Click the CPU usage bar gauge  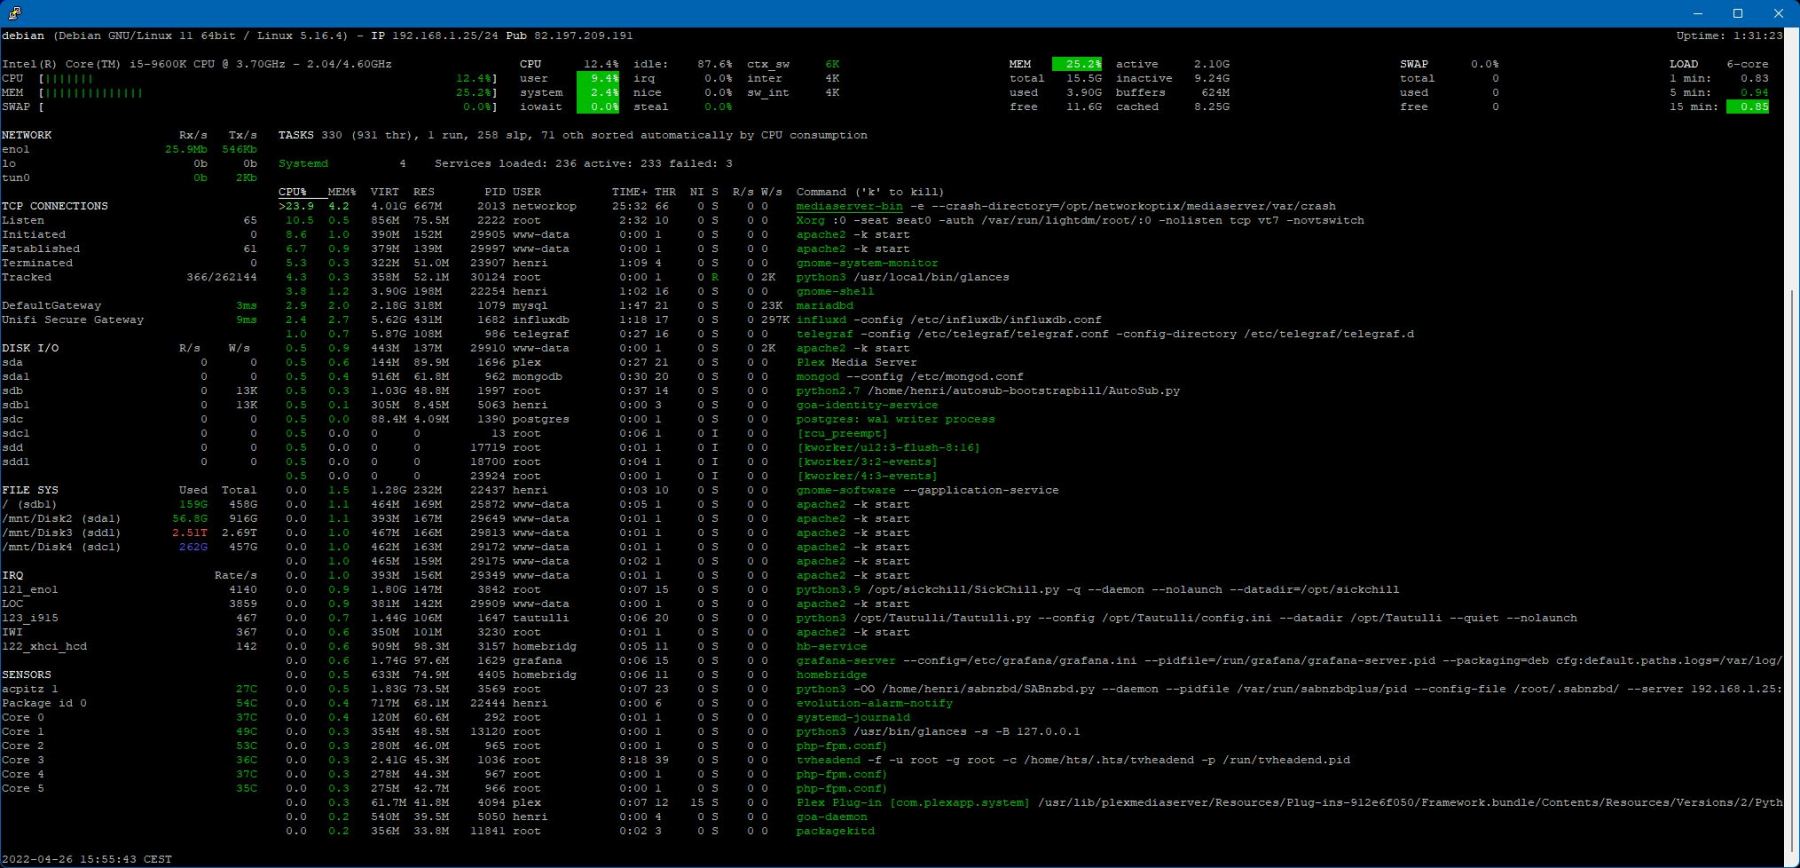click(69, 78)
